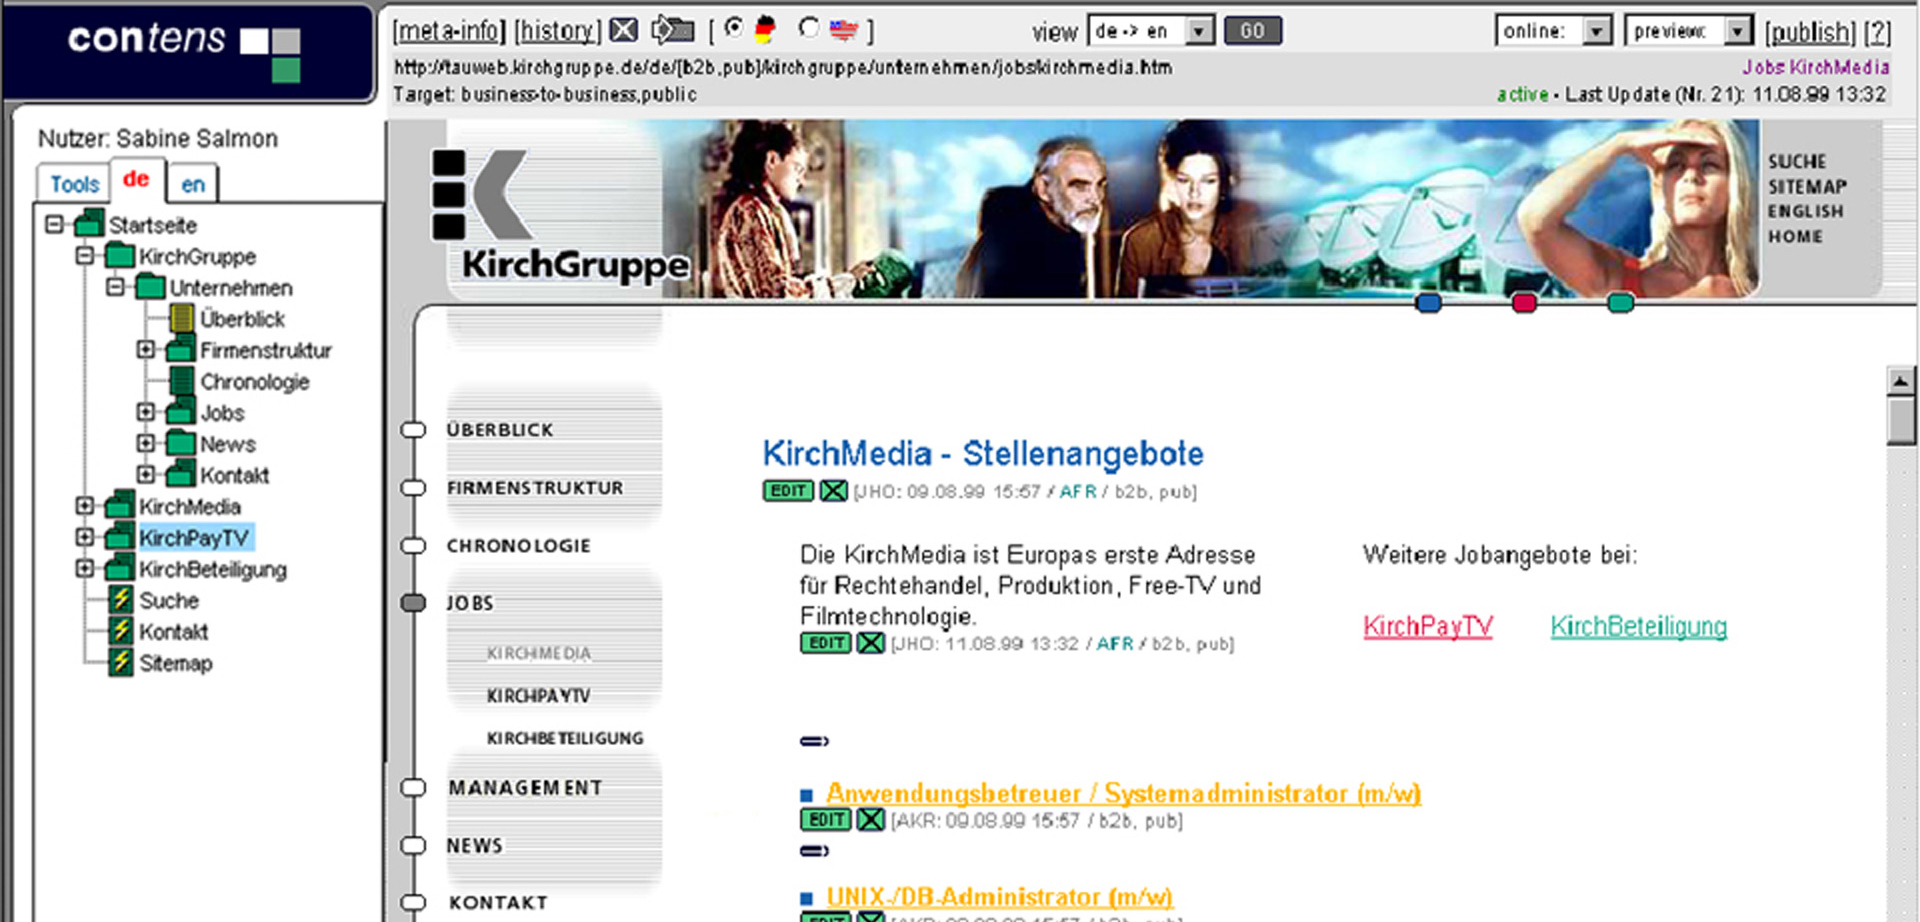Click the crossed-box icon next to history
The image size is (1920, 922).
point(624,31)
